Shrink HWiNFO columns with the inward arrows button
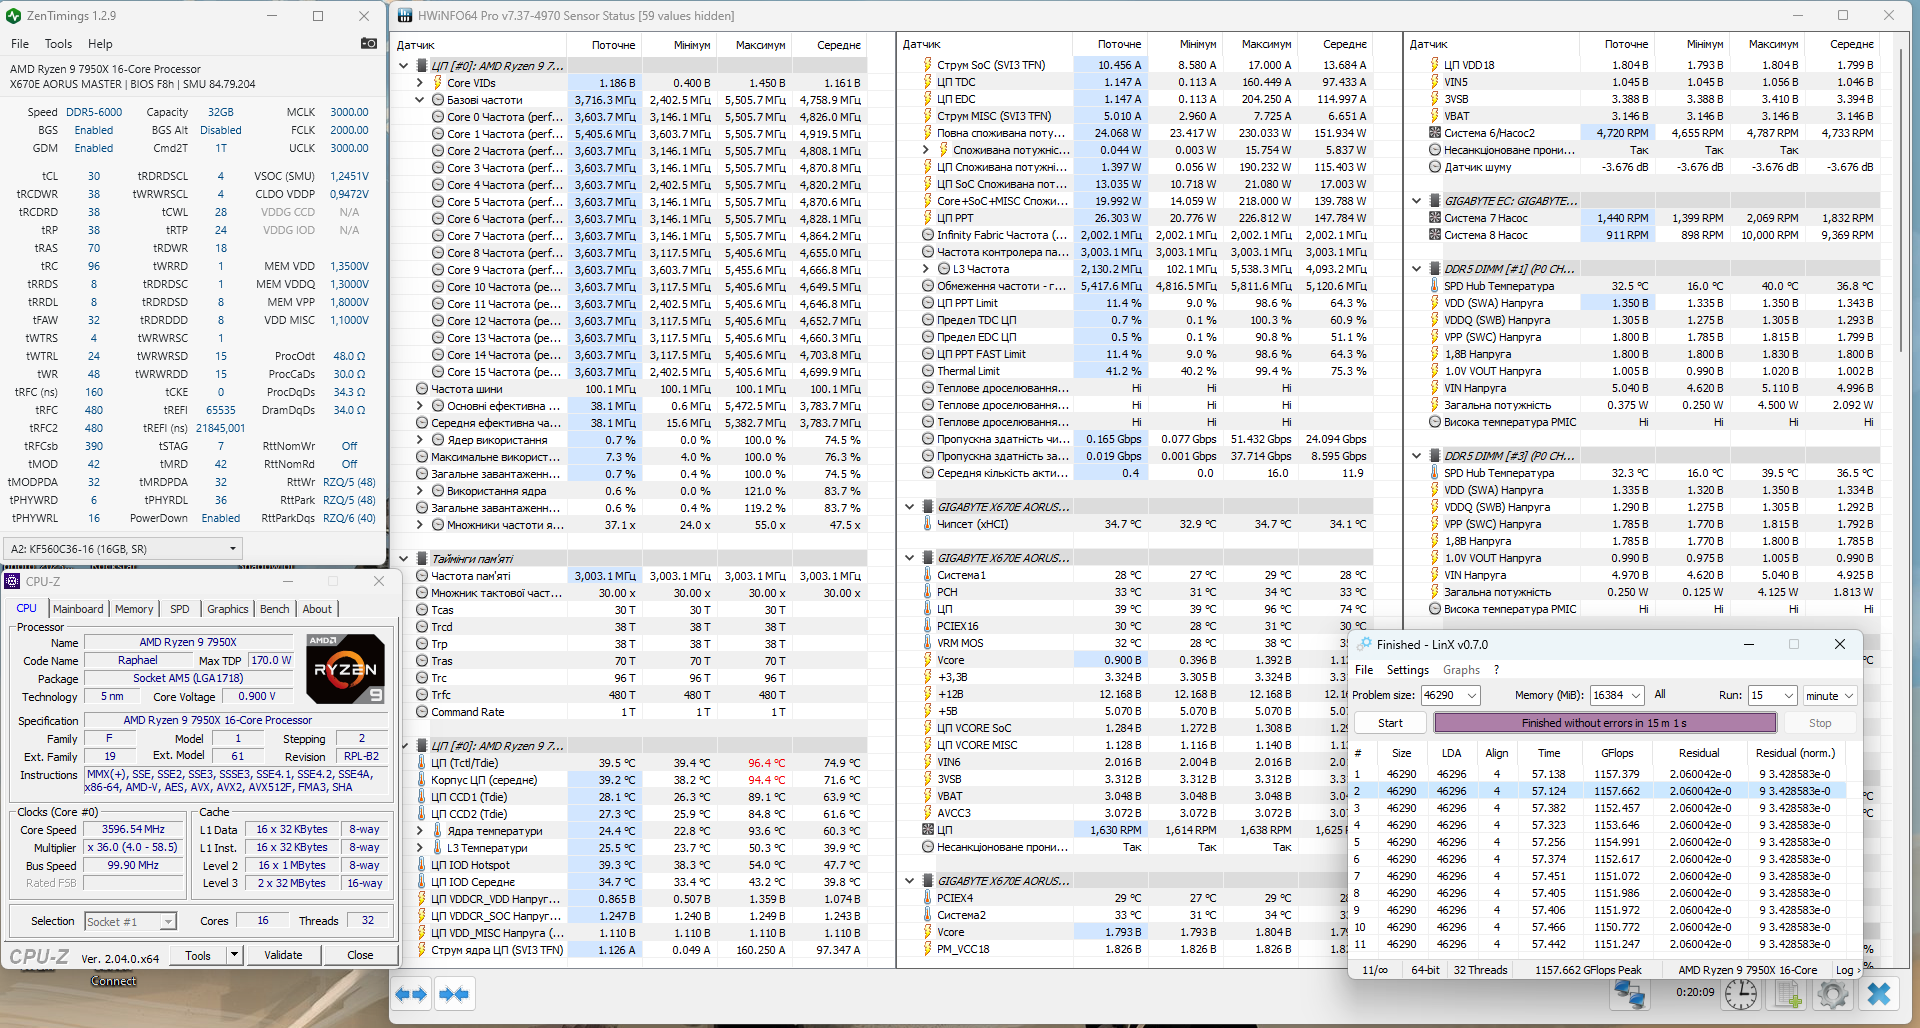 click(453, 994)
